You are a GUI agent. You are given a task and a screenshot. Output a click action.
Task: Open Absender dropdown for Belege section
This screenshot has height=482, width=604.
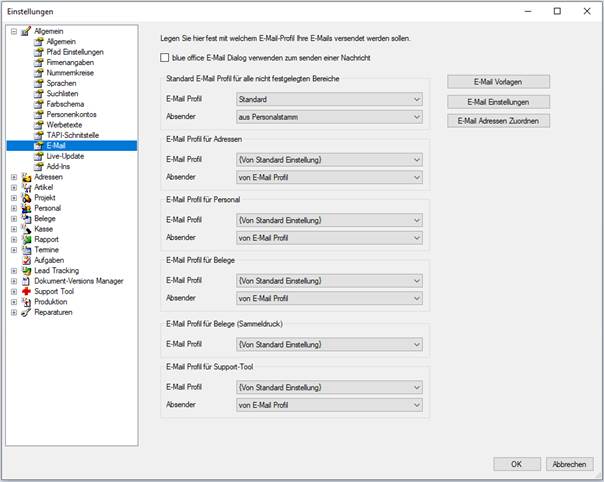(x=329, y=299)
